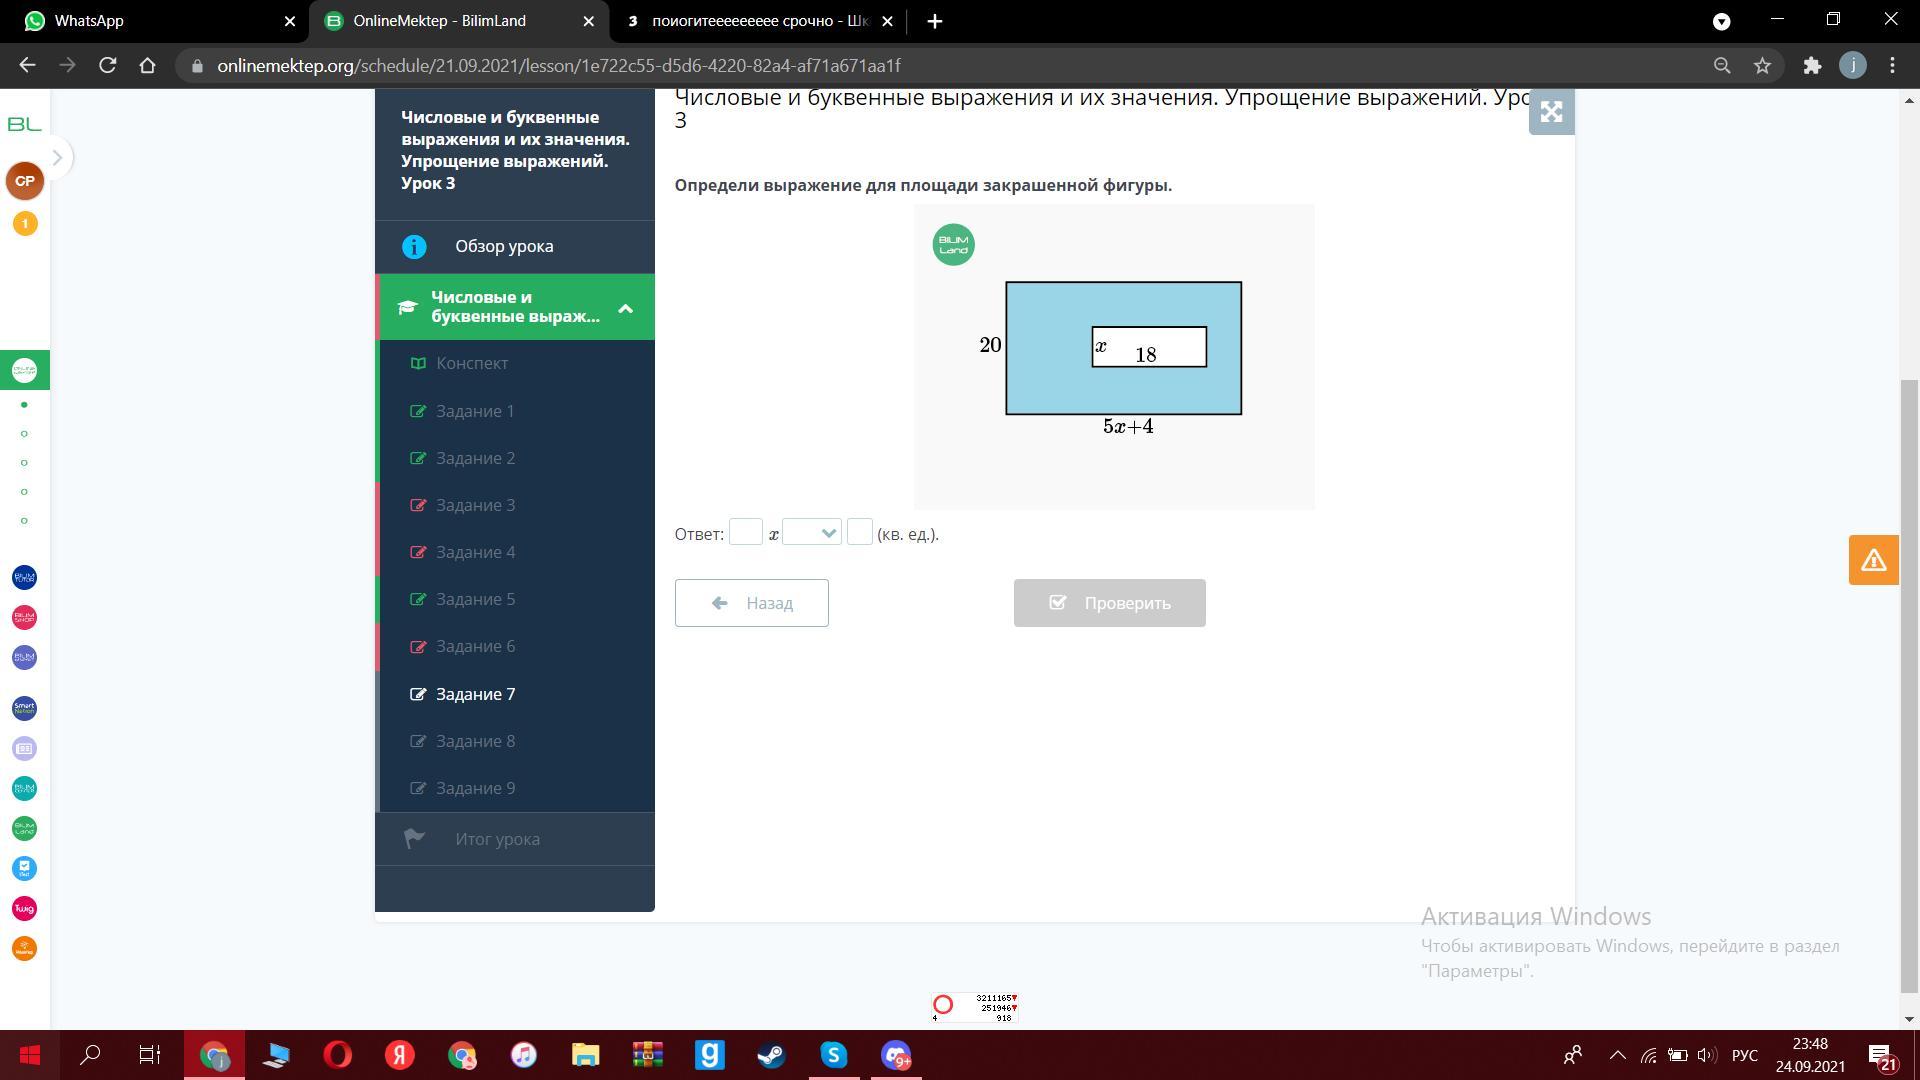The width and height of the screenshot is (1920, 1080).
Task: Collapse the lesson section chevron
Action: coord(625,308)
